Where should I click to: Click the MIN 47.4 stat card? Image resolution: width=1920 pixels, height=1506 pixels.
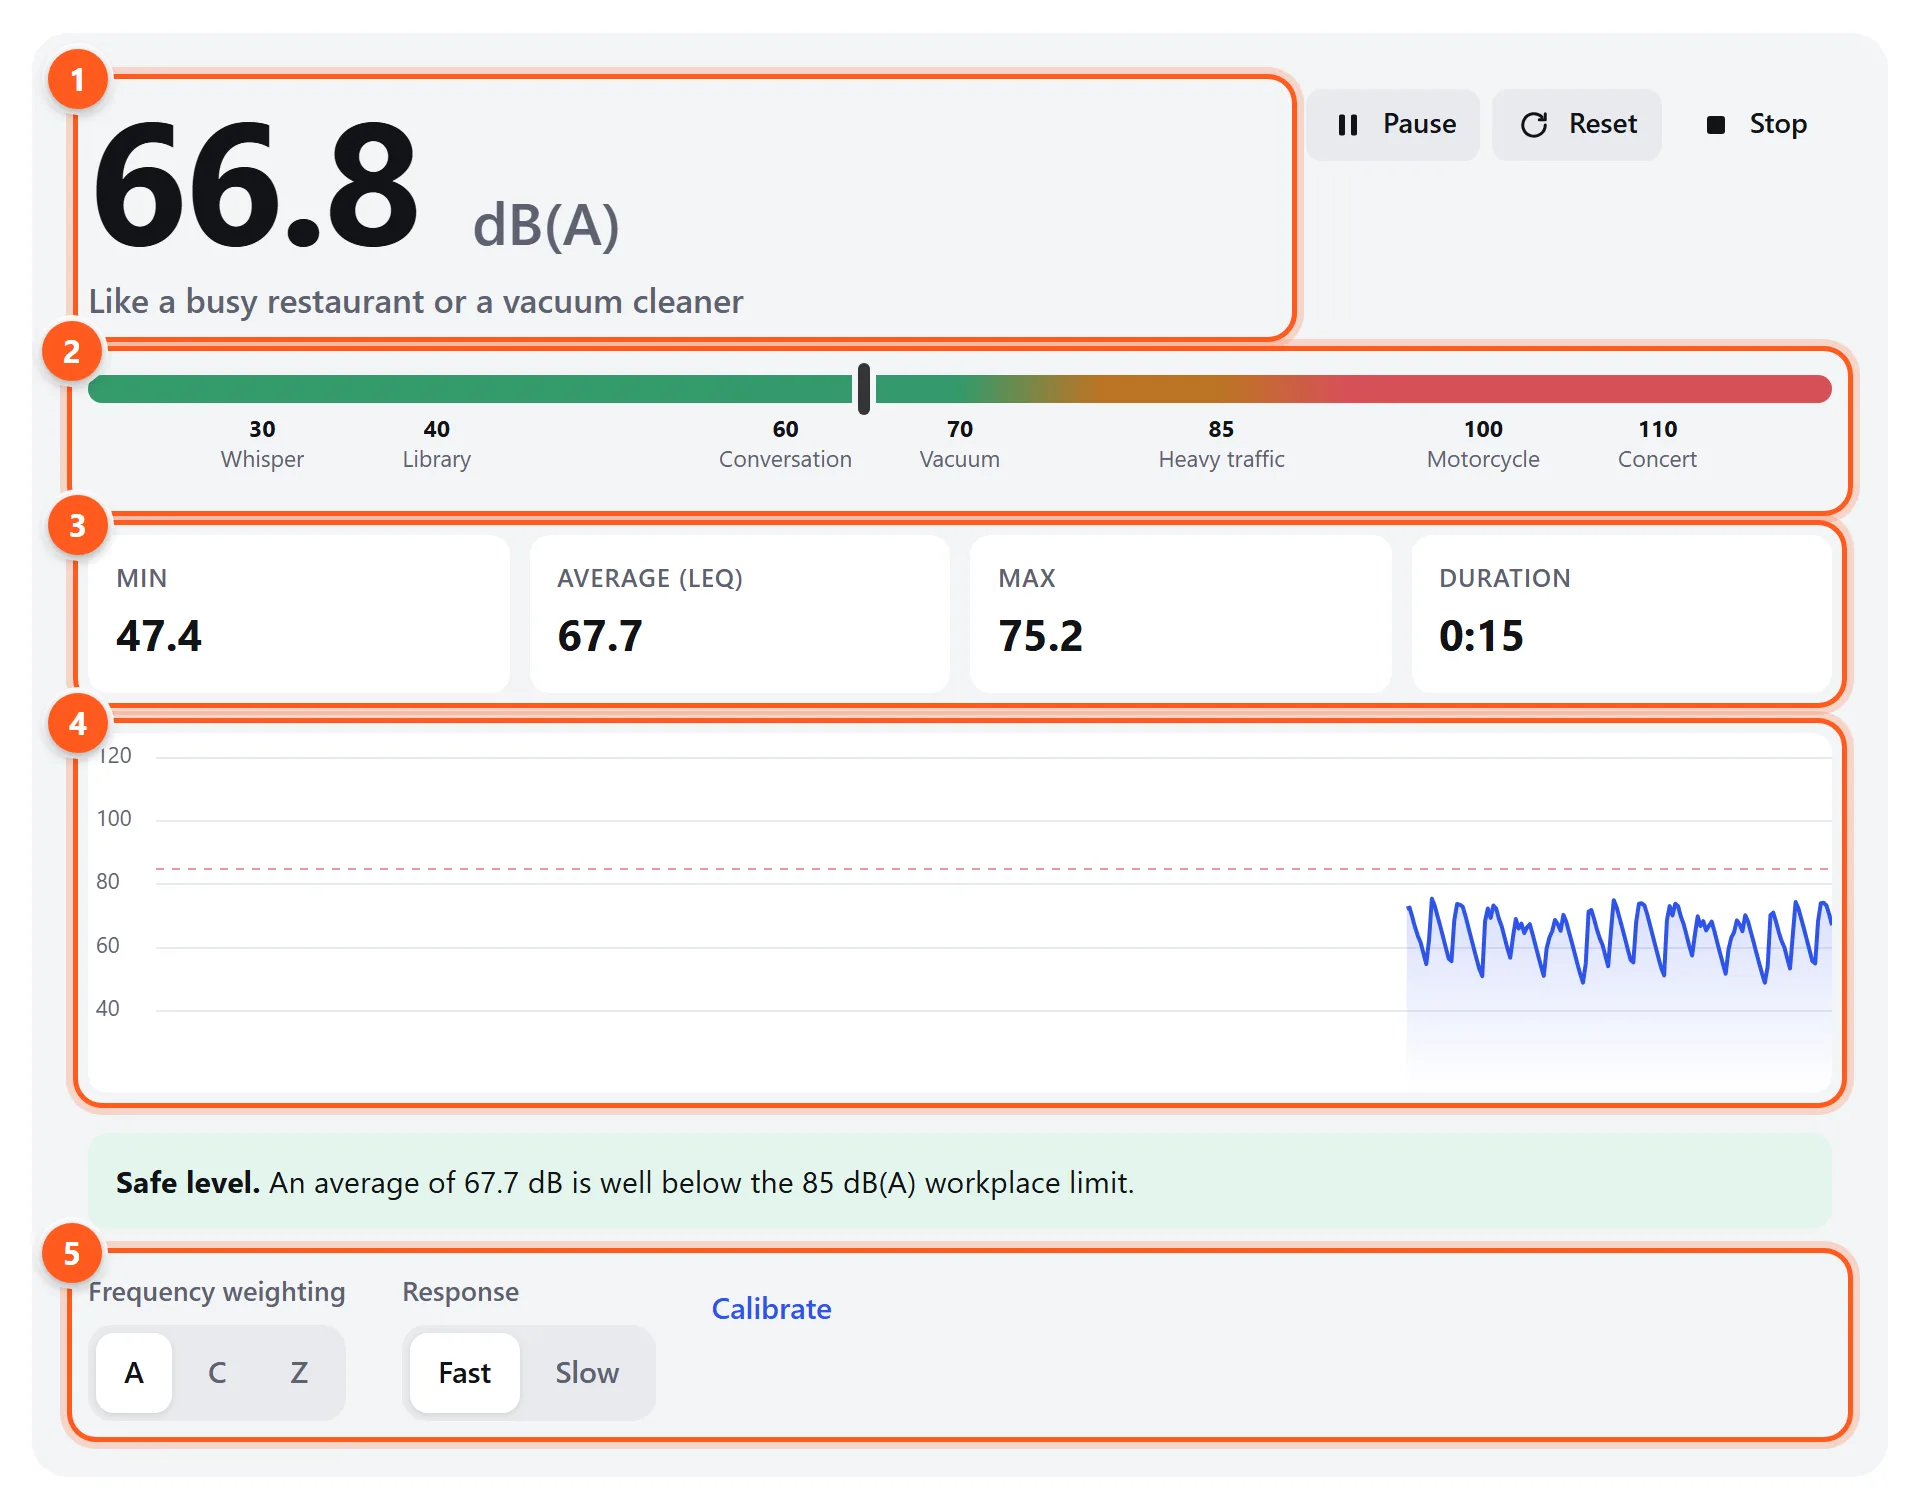pos(299,614)
